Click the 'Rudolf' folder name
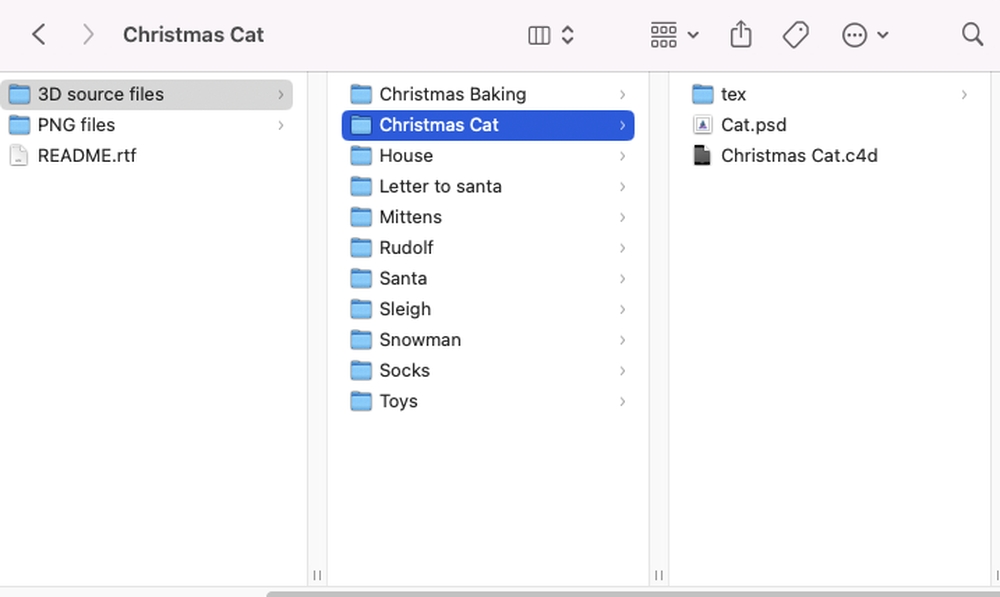Screen dimensions: 1000x597 (406, 247)
